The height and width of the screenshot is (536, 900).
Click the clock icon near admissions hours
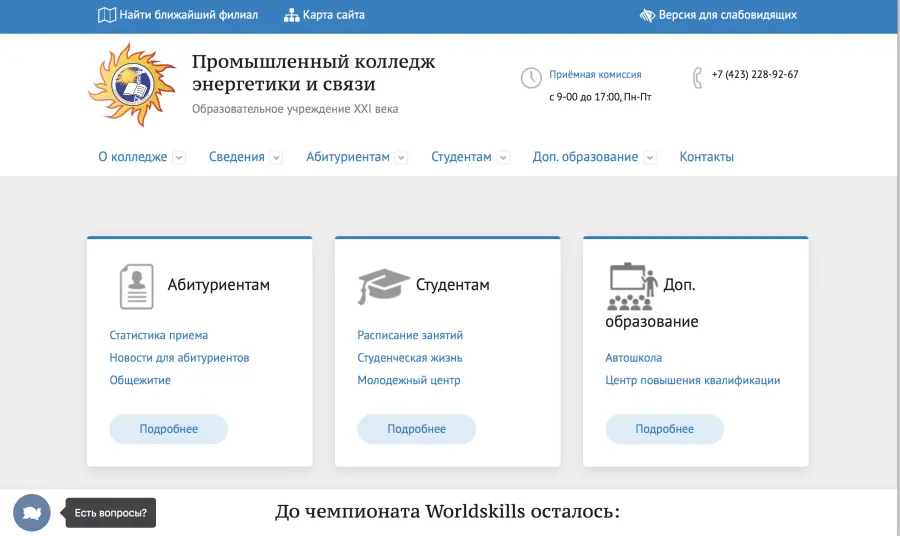point(531,78)
